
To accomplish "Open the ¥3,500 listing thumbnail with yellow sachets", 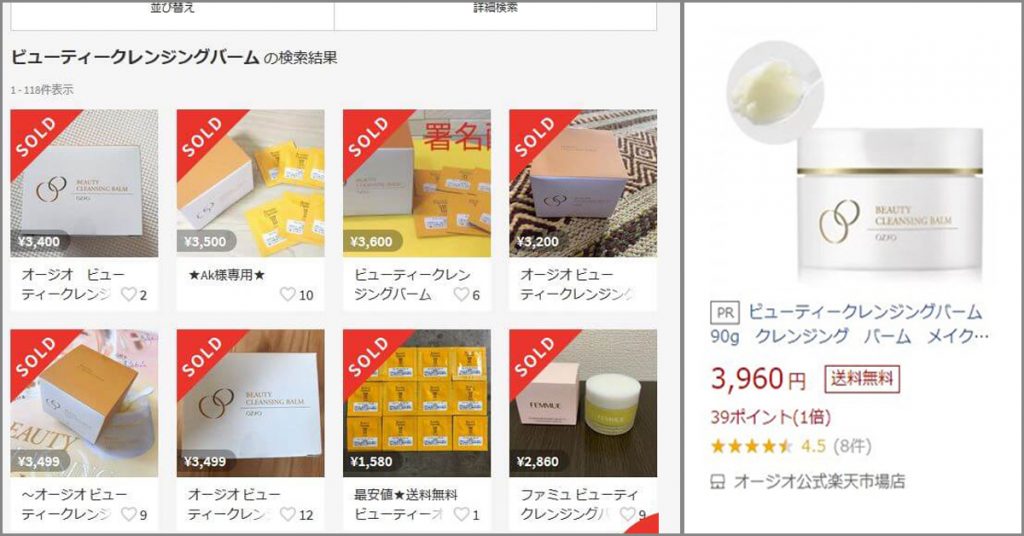I will coord(250,183).
